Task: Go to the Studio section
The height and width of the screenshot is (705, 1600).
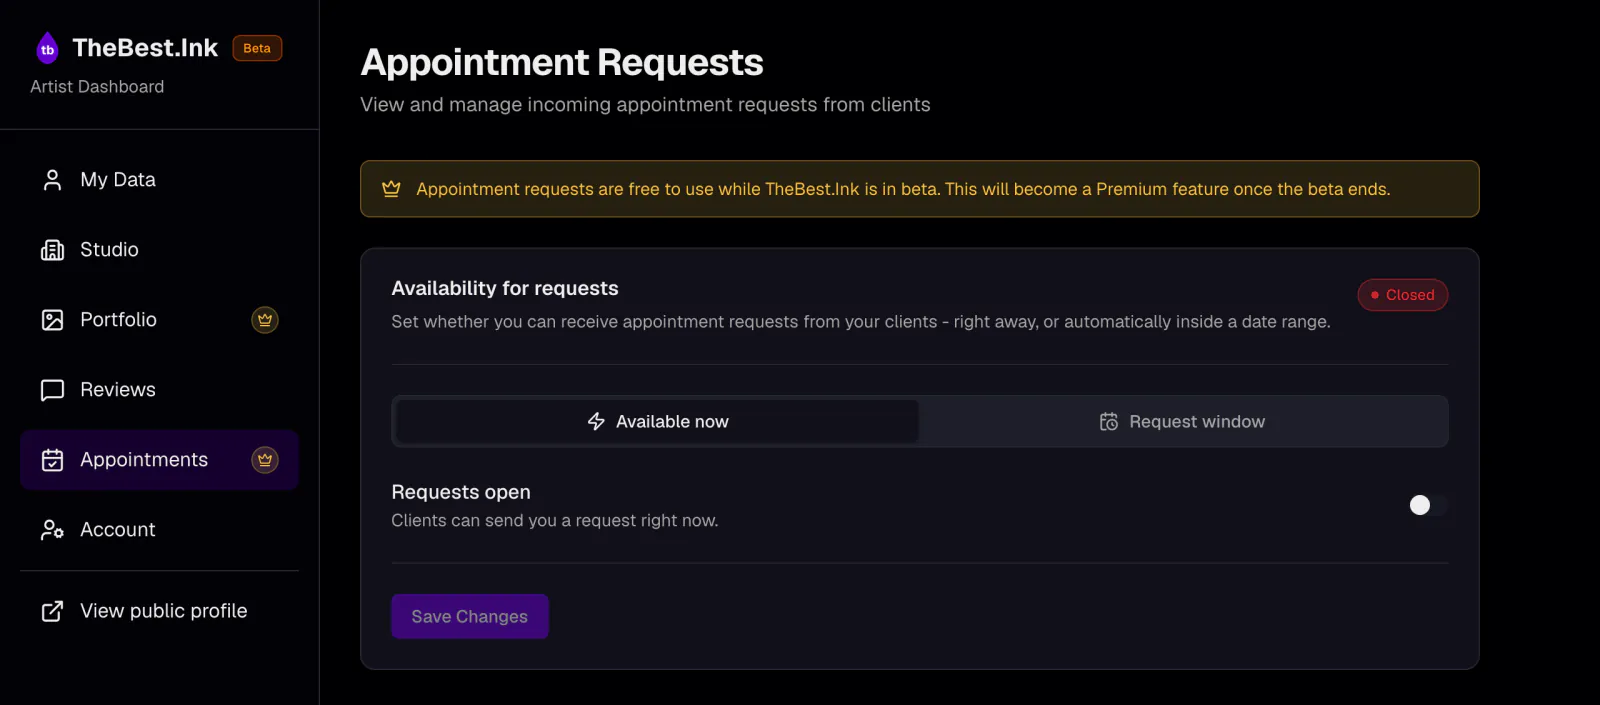Action: pyautogui.click(x=160, y=250)
